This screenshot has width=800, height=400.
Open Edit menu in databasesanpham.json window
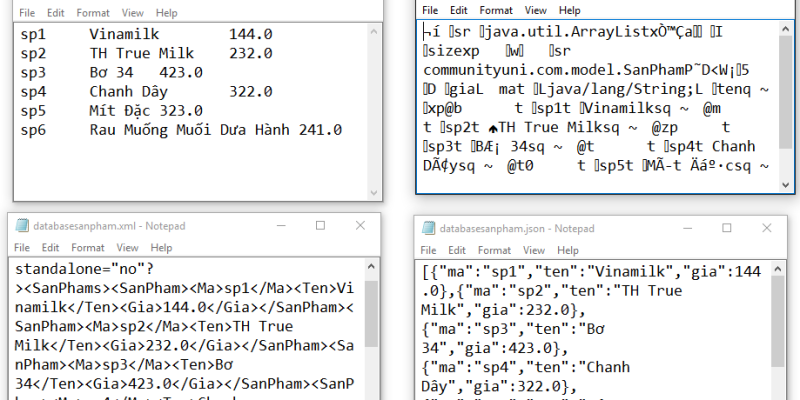(457, 250)
